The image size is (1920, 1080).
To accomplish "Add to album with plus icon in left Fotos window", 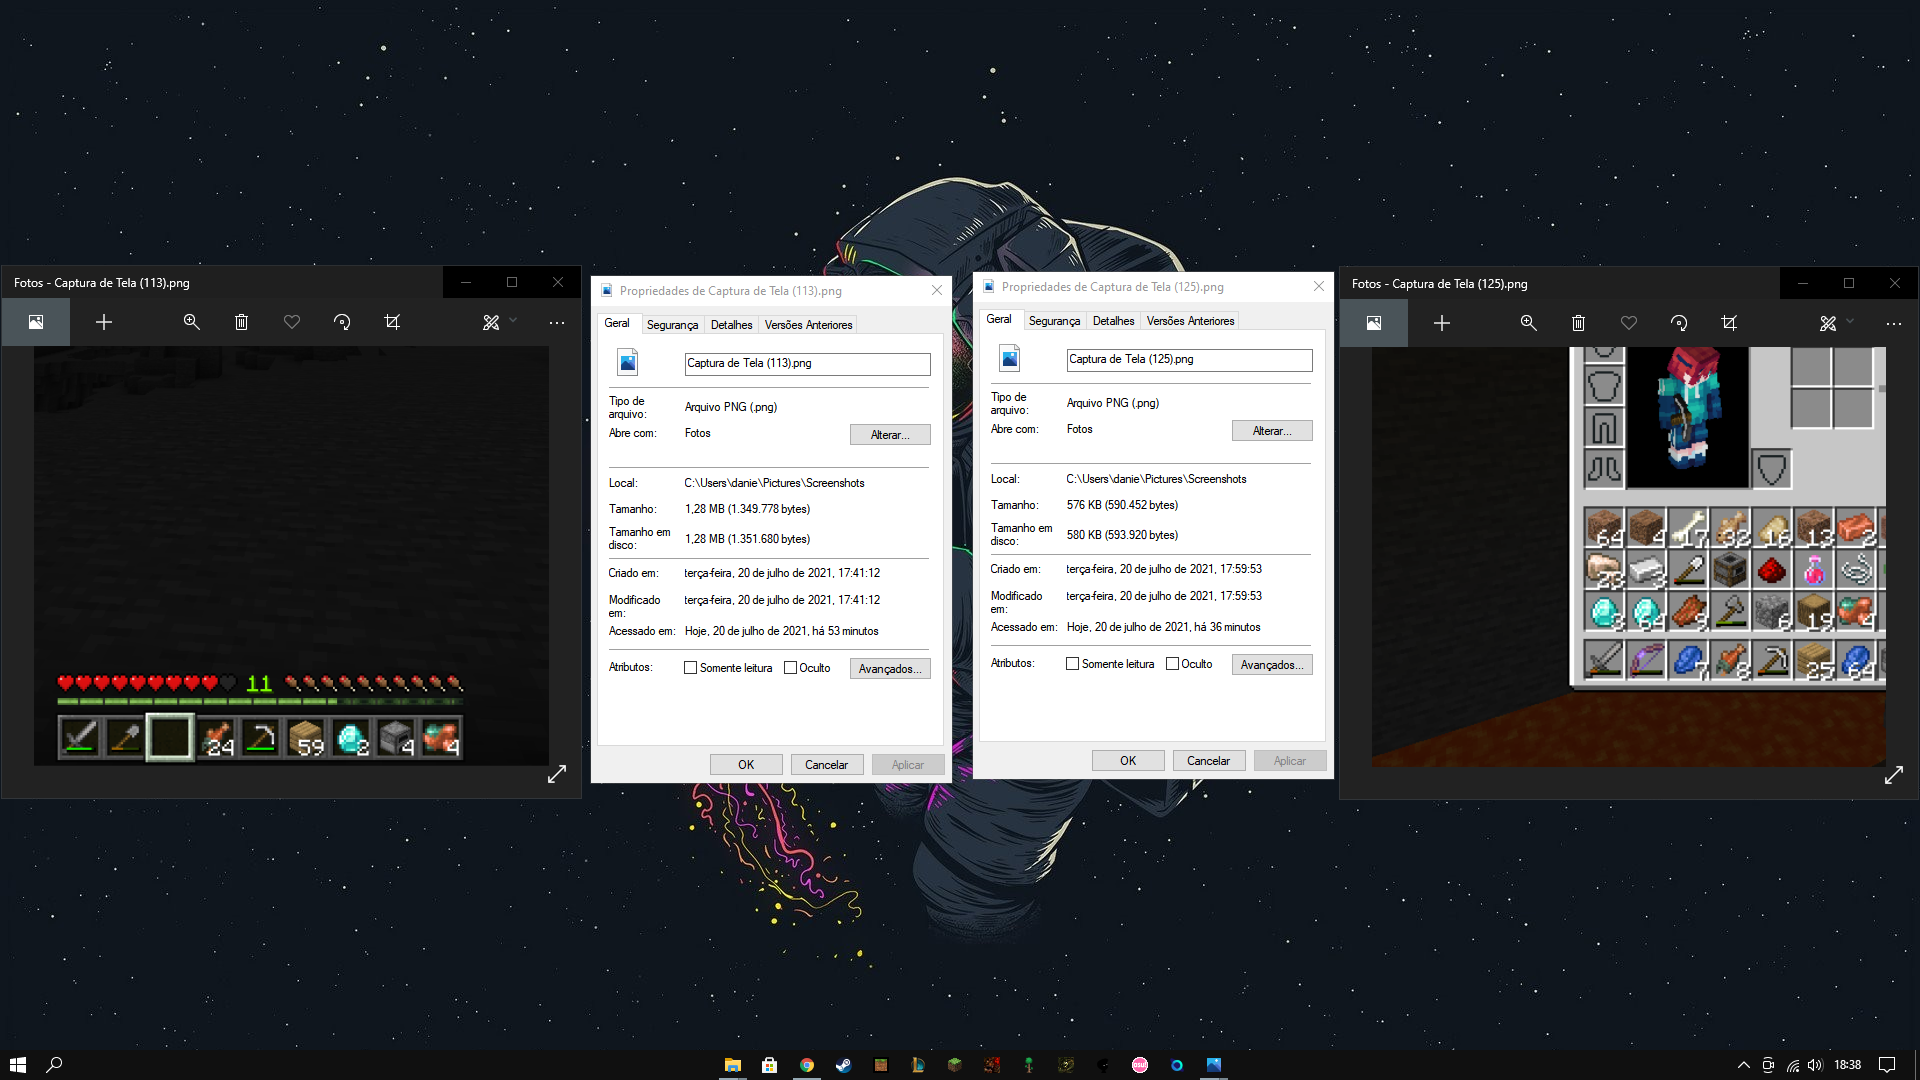I will 104,322.
